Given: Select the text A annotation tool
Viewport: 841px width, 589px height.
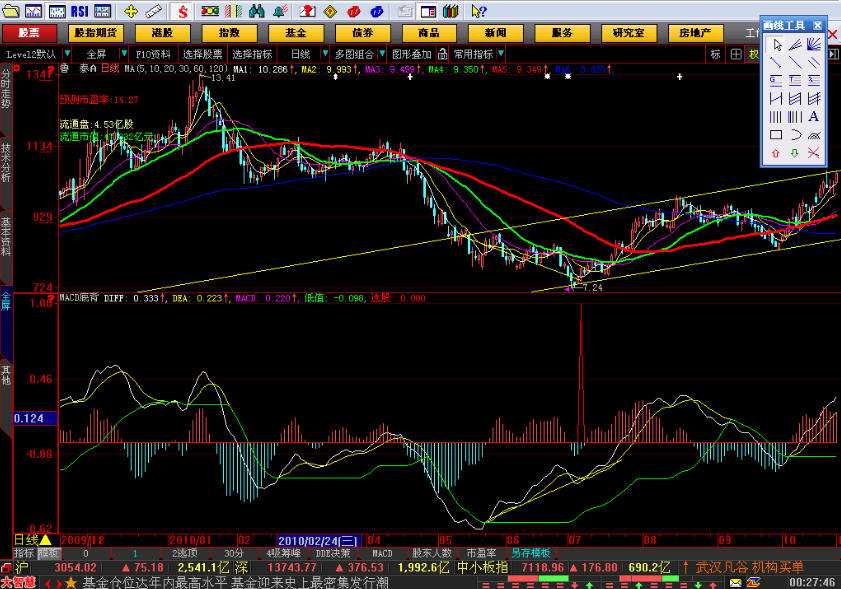Looking at the screenshot, I should pyautogui.click(x=814, y=116).
